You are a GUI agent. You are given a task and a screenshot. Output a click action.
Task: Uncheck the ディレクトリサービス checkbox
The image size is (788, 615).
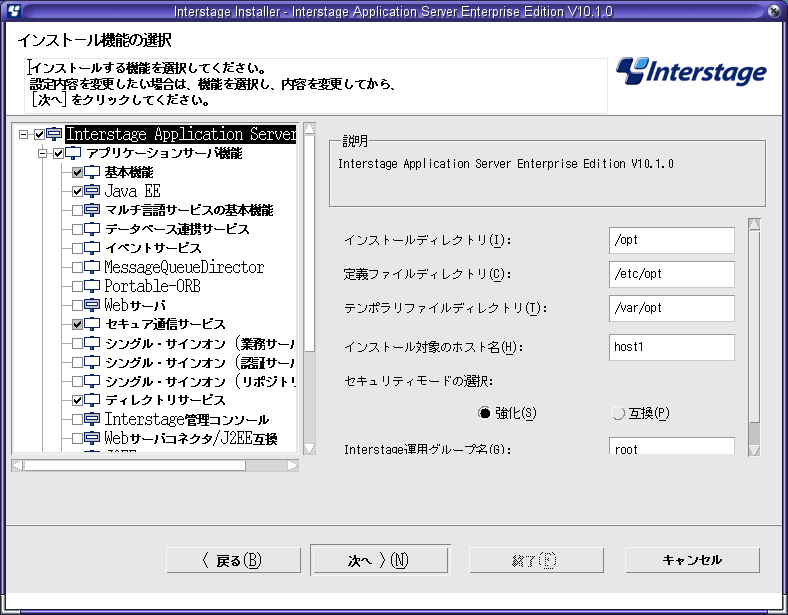tap(77, 400)
